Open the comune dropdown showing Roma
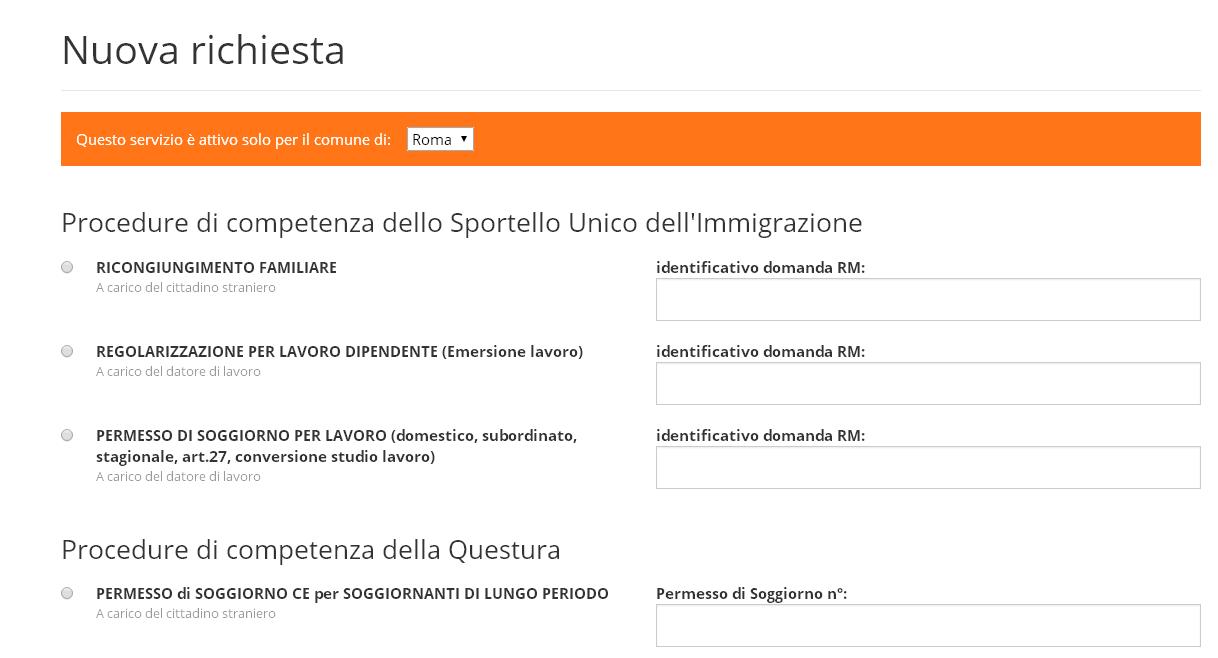Viewport: 1218px width, 658px height. point(440,140)
